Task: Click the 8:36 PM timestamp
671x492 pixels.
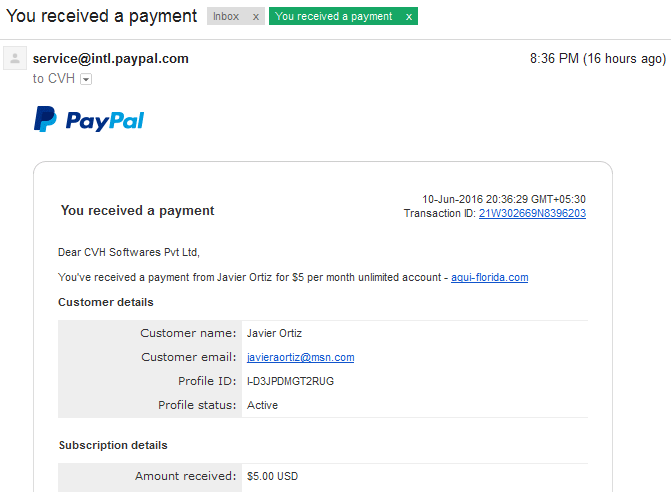Action: click(x=598, y=59)
